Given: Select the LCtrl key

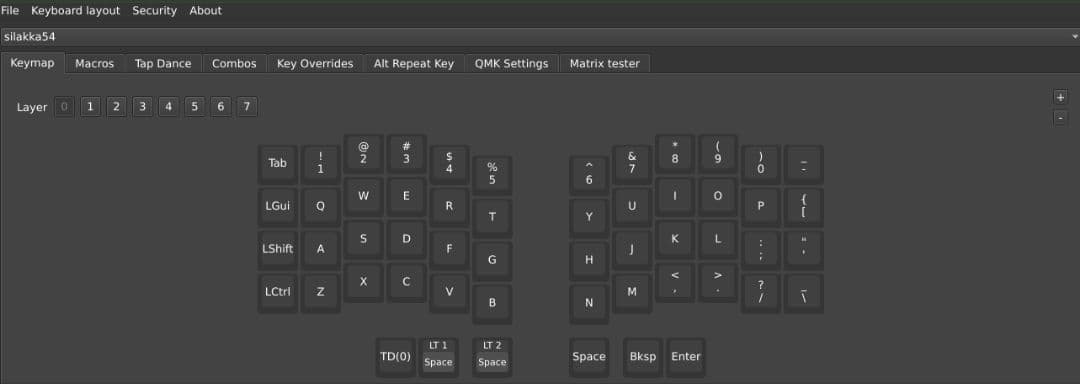Looking at the screenshot, I should click(x=278, y=292).
